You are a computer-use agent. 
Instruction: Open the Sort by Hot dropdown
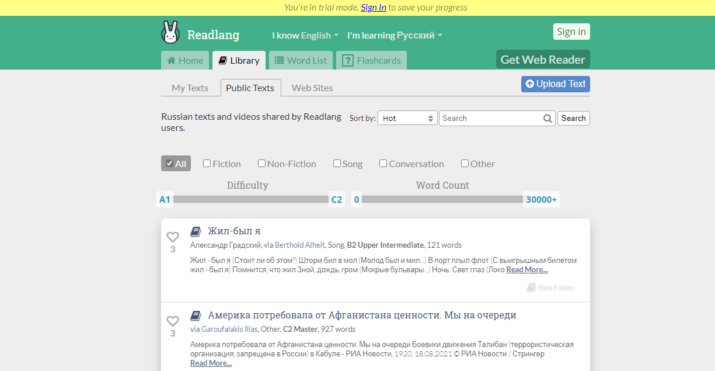point(407,119)
